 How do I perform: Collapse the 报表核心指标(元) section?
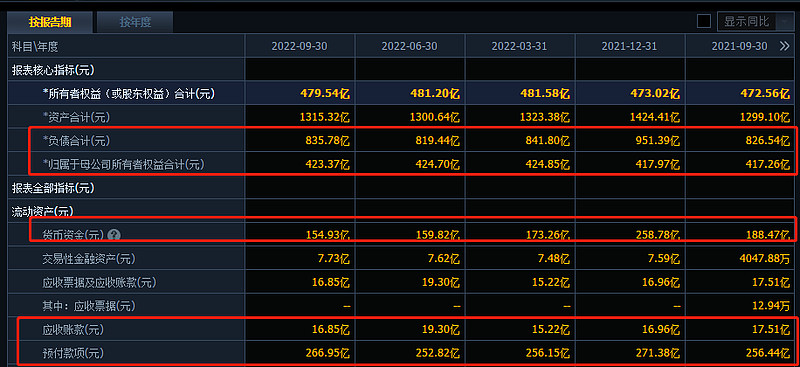[53, 70]
